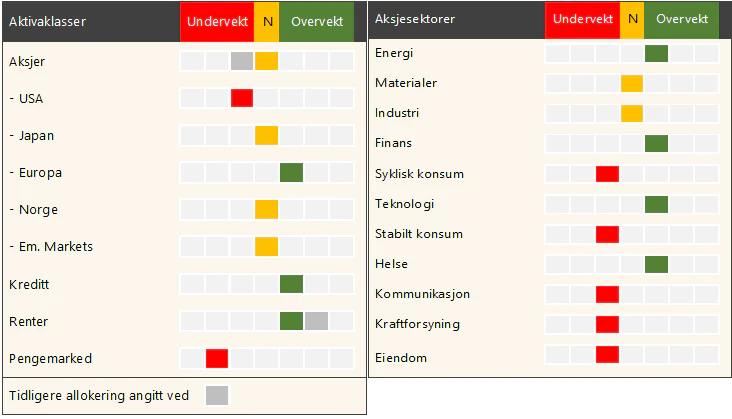
Task: Select the red Pengemarked underweight square
Action: point(217,358)
